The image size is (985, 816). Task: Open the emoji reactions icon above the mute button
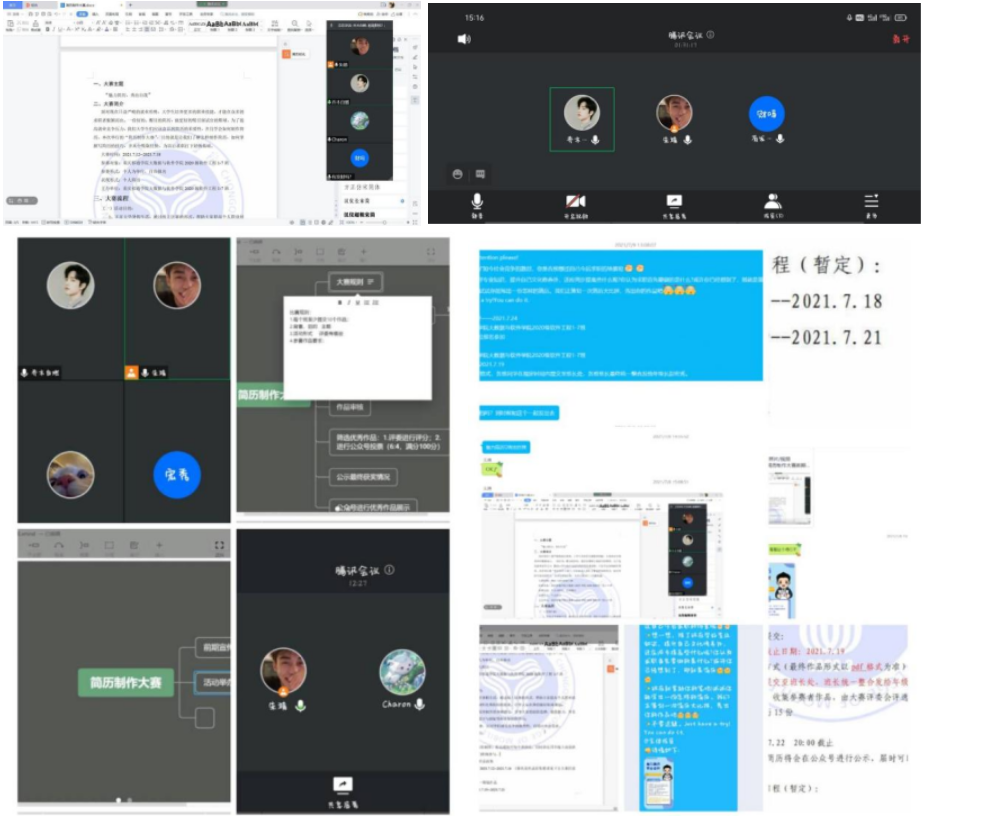[457, 173]
